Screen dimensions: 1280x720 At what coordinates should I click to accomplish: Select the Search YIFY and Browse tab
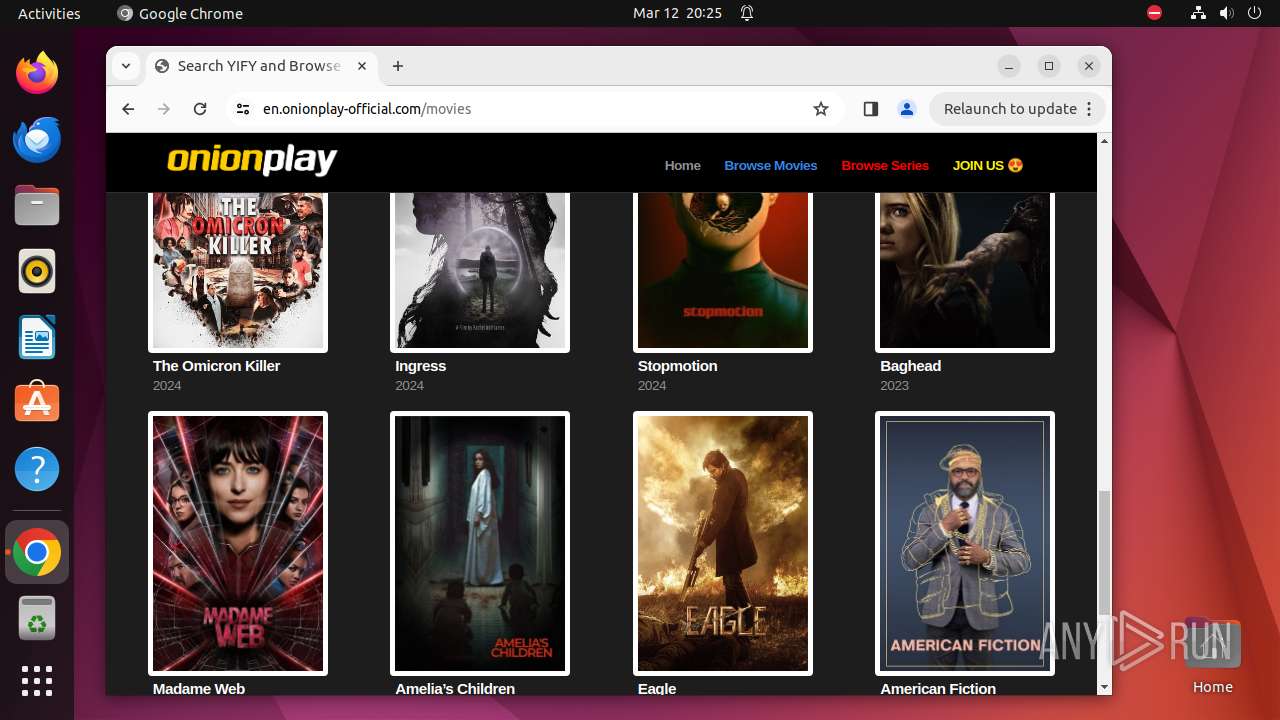pyautogui.click(x=262, y=66)
